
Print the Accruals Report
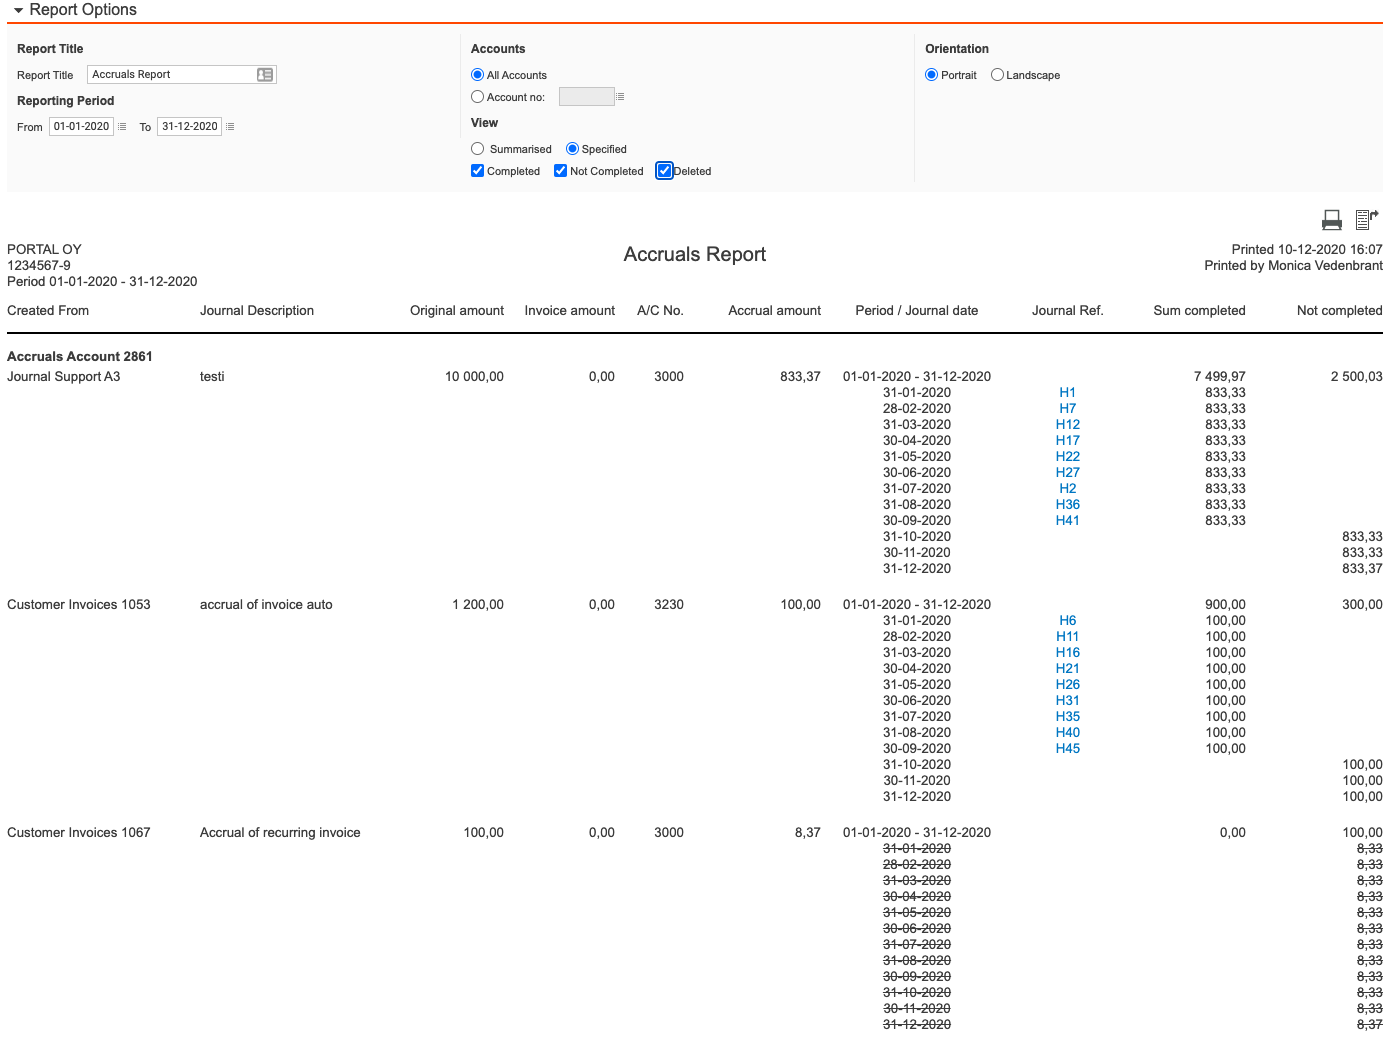(1332, 220)
